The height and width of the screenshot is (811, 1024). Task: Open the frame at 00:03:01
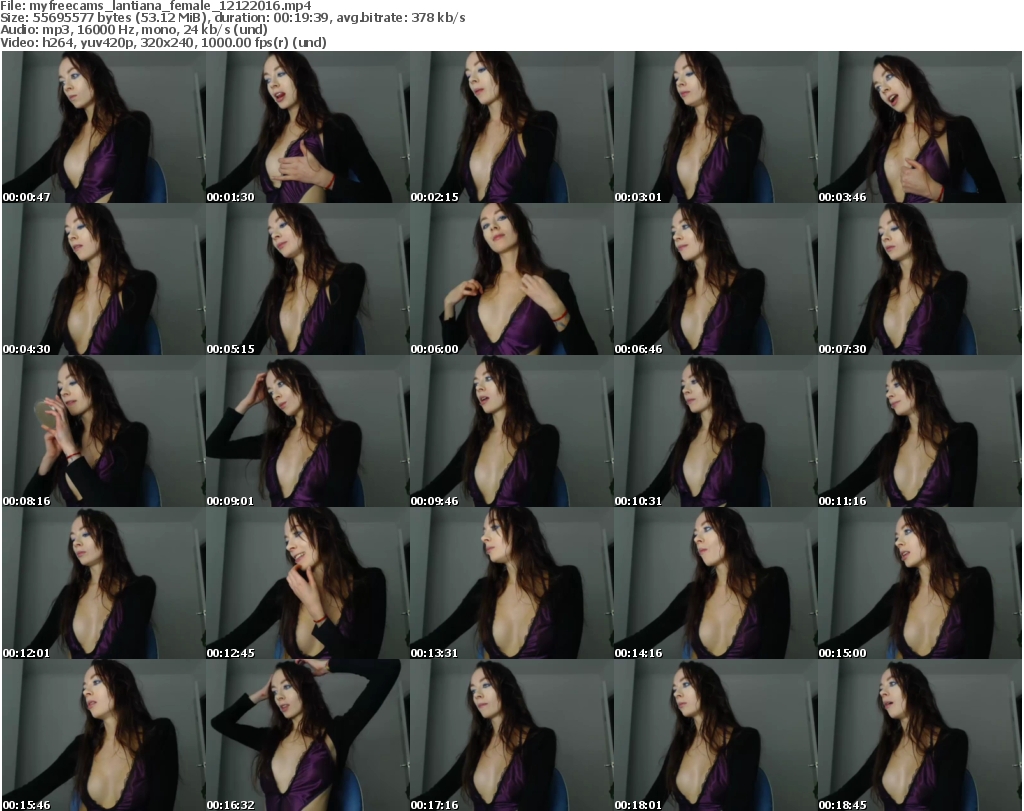pyautogui.click(x=716, y=127)
